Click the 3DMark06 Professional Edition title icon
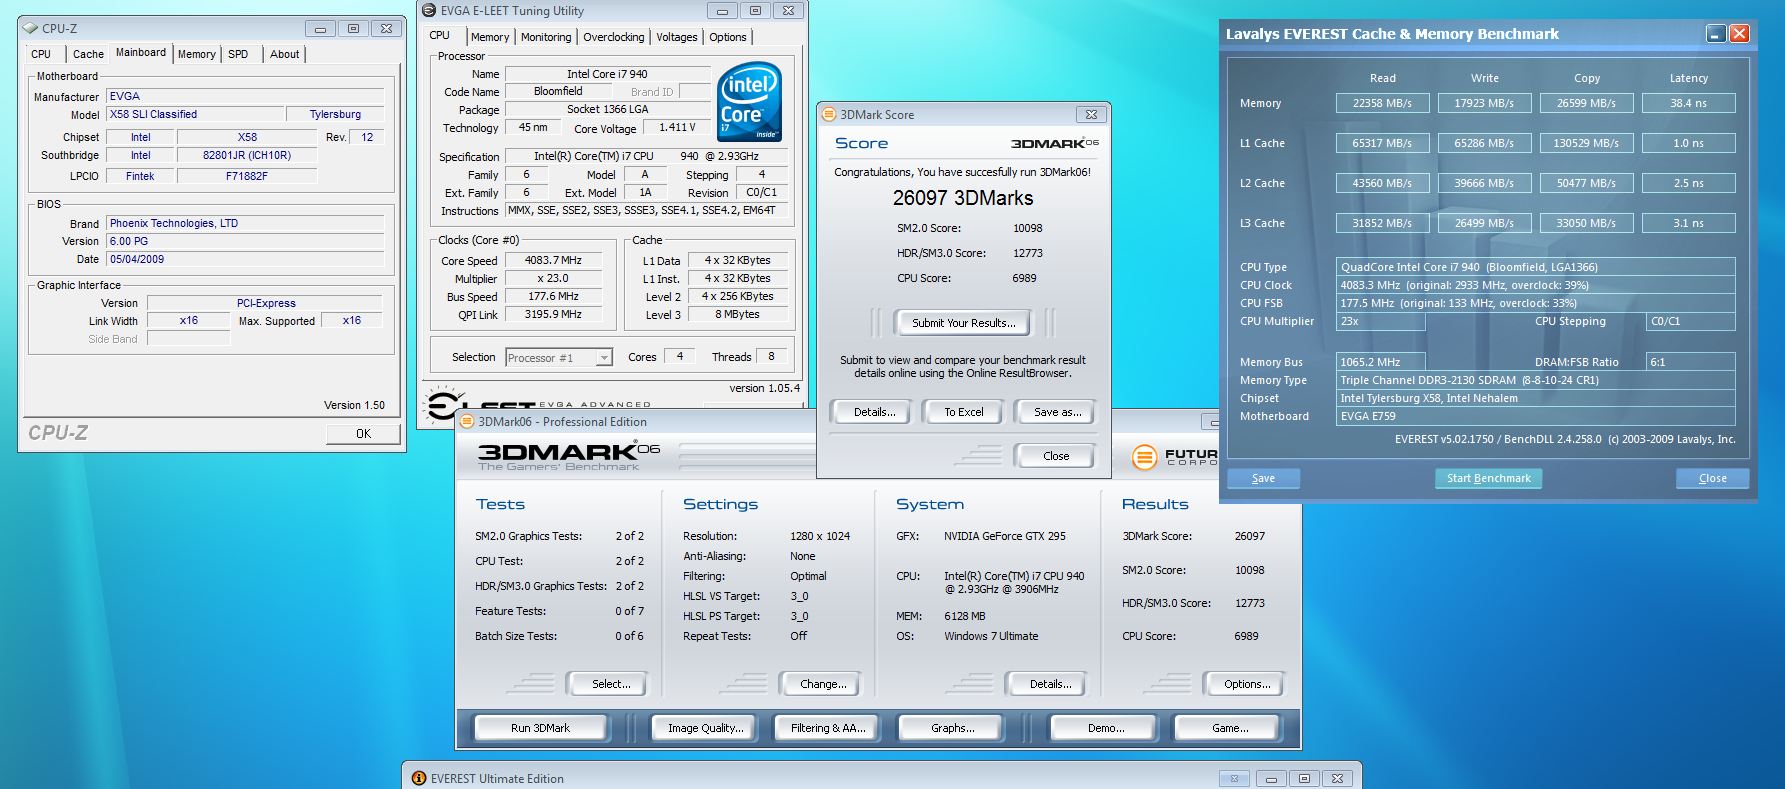This screenshot has height=789, width=1785. 467,421
